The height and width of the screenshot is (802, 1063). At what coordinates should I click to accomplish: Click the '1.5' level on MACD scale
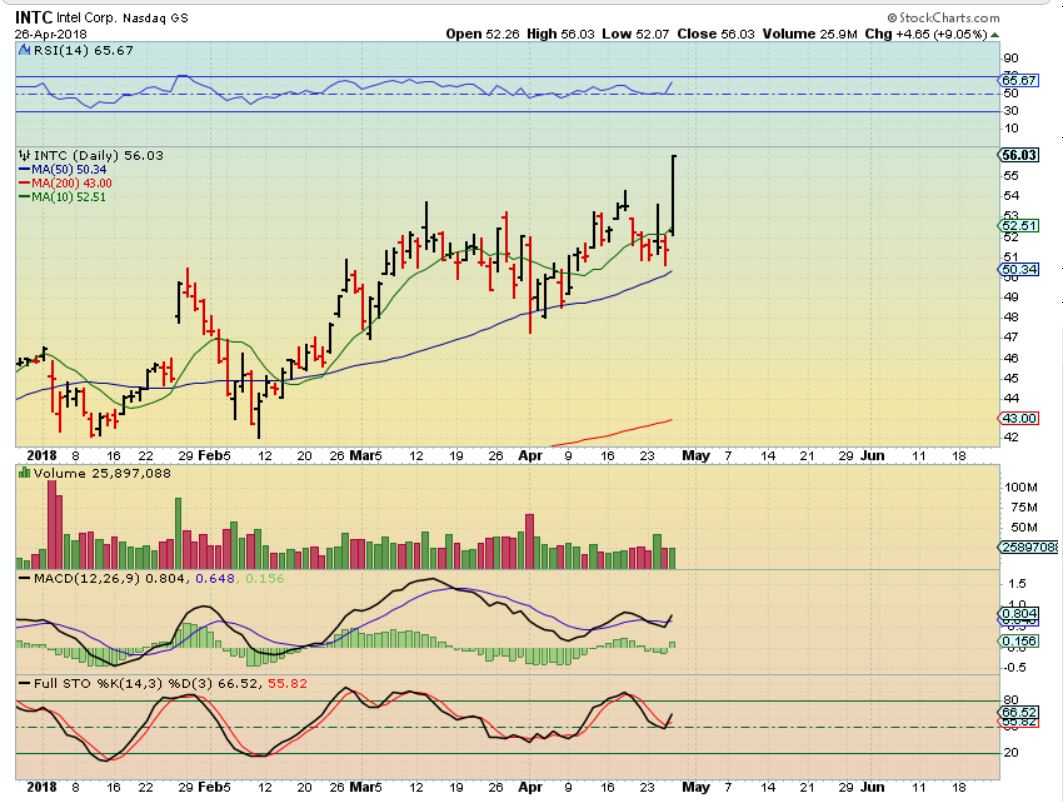[x=1016, y=584]
